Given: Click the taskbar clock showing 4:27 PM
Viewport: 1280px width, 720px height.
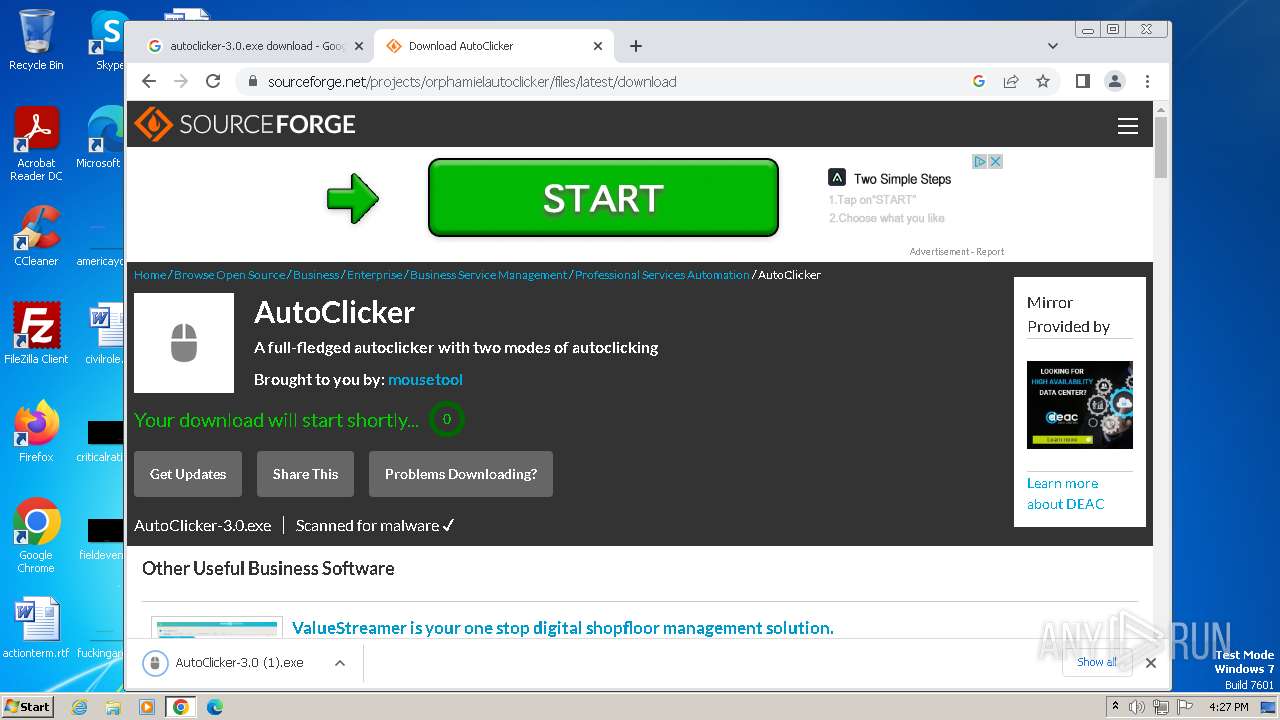Looking at the screenshot, I should [1228, 707].
